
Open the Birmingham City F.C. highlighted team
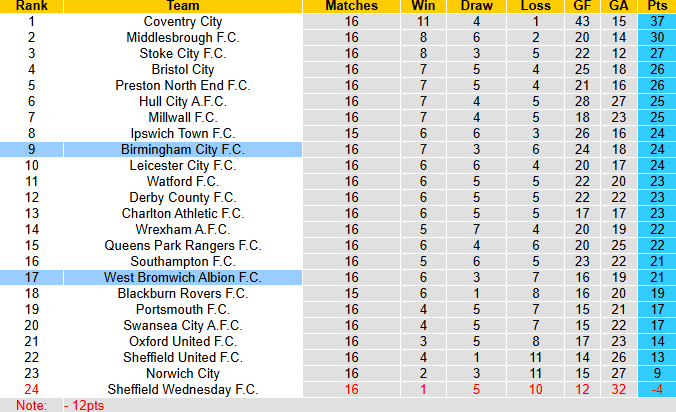[x=183, y=149]
